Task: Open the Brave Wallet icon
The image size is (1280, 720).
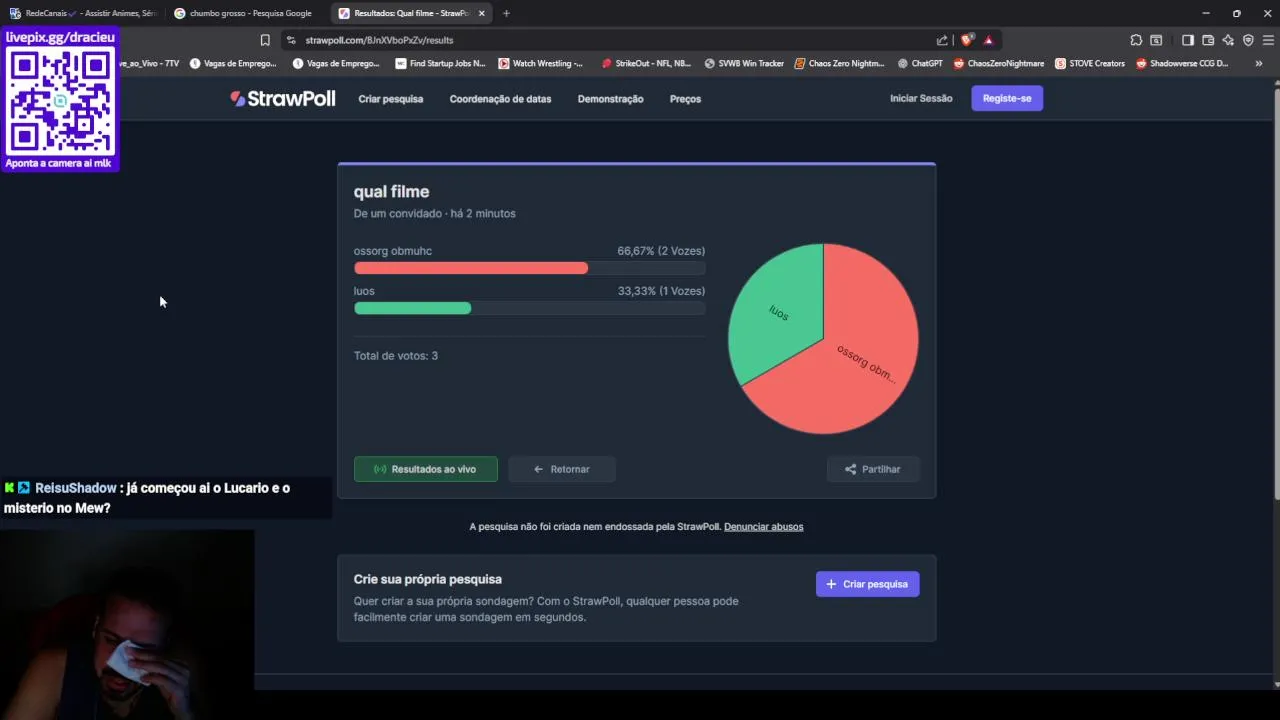Action: point(1208,40)
